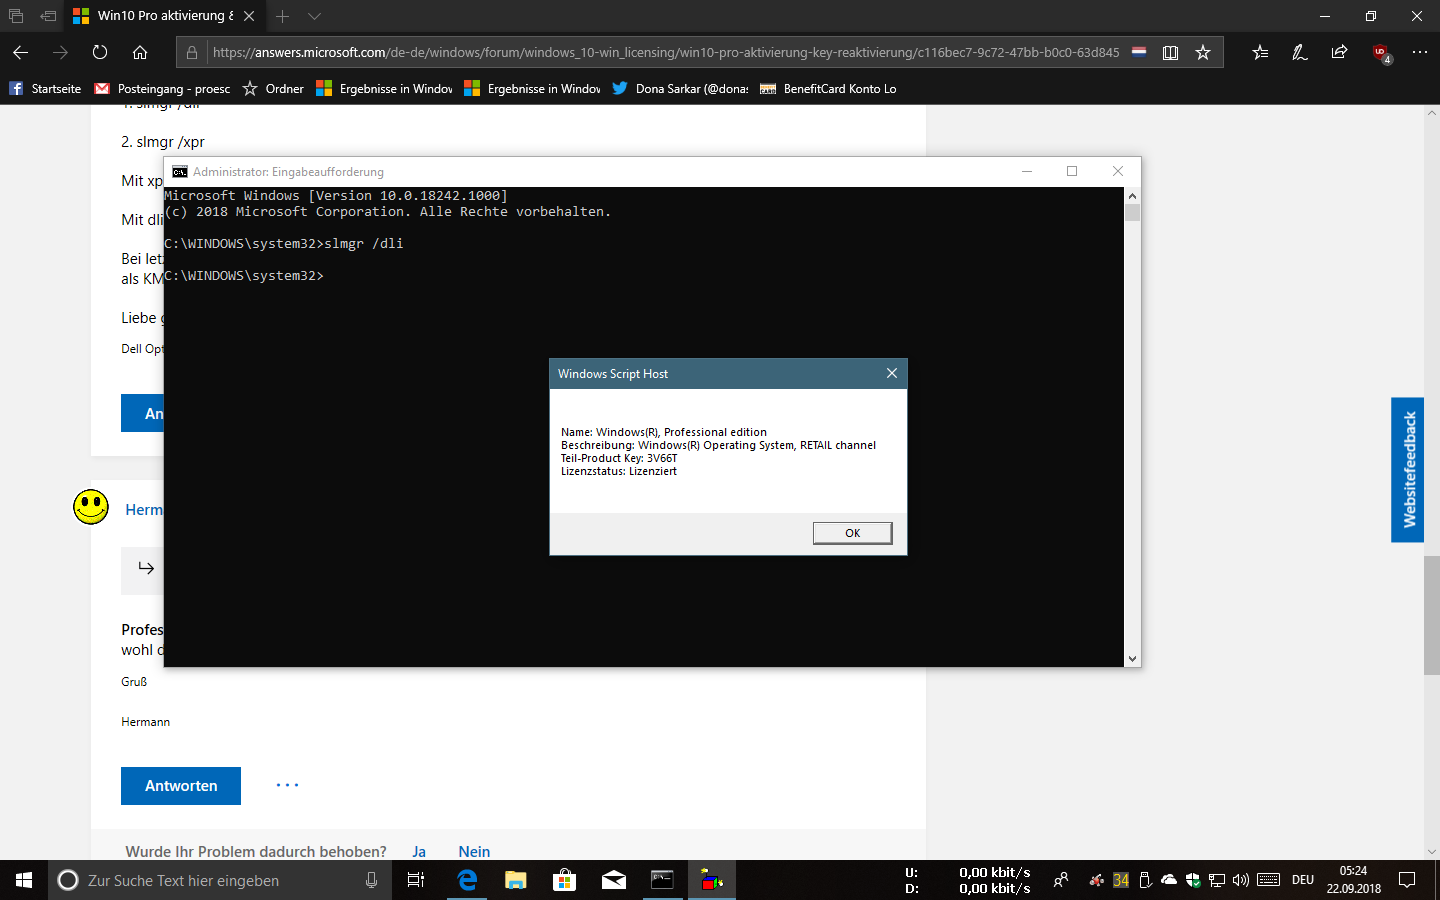
Task: Open the Websitefeedback side tab
Action: 1408,470
